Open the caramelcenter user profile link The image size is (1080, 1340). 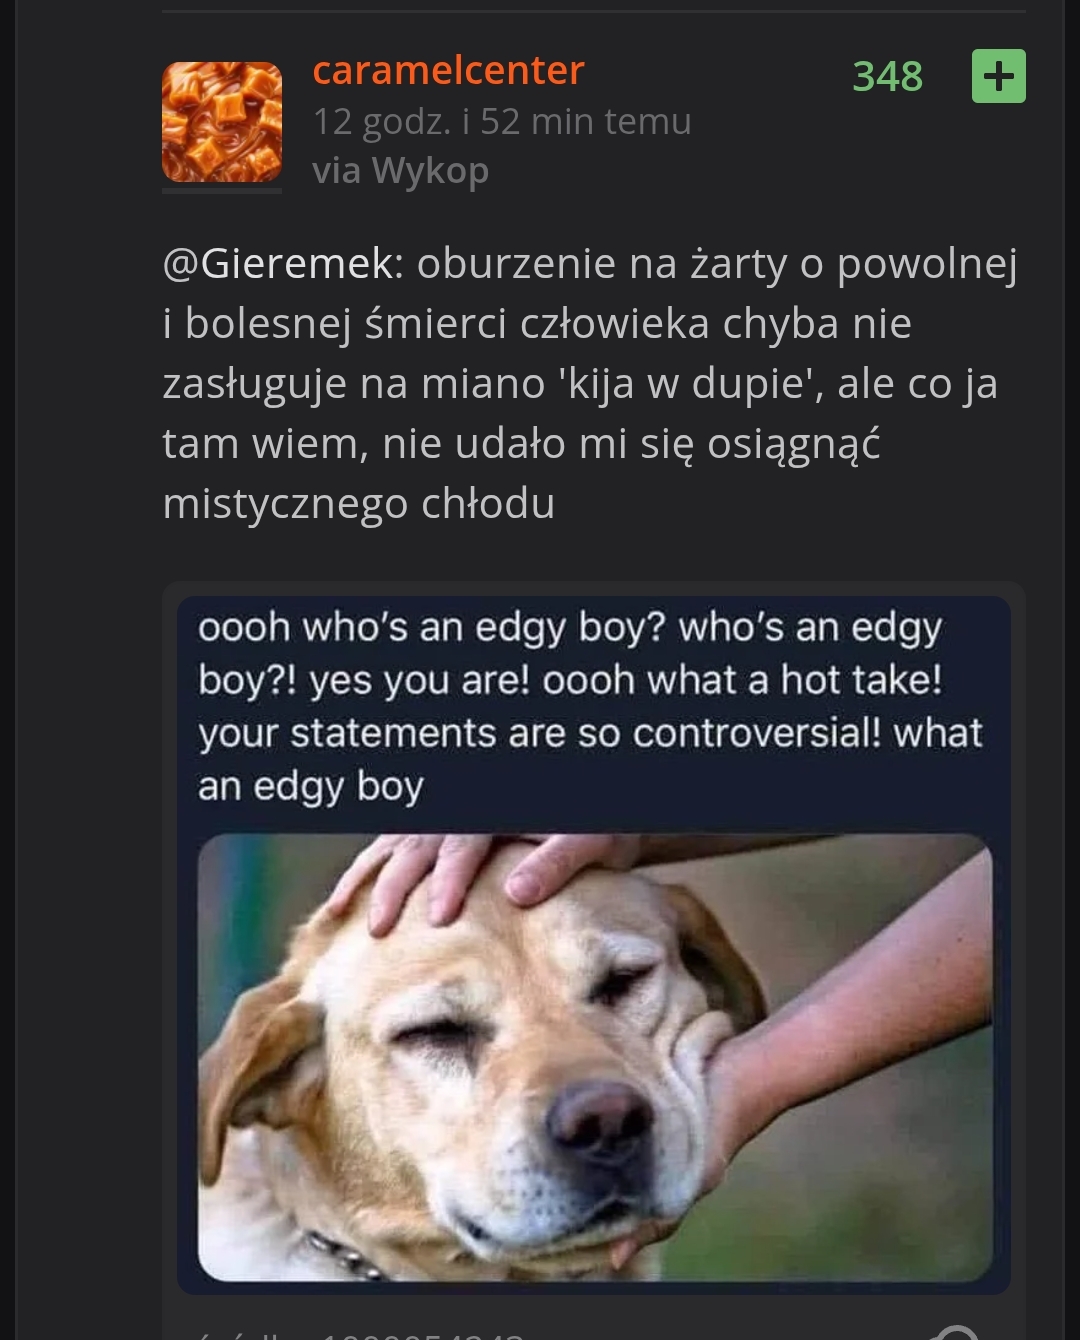coord(448,70)
